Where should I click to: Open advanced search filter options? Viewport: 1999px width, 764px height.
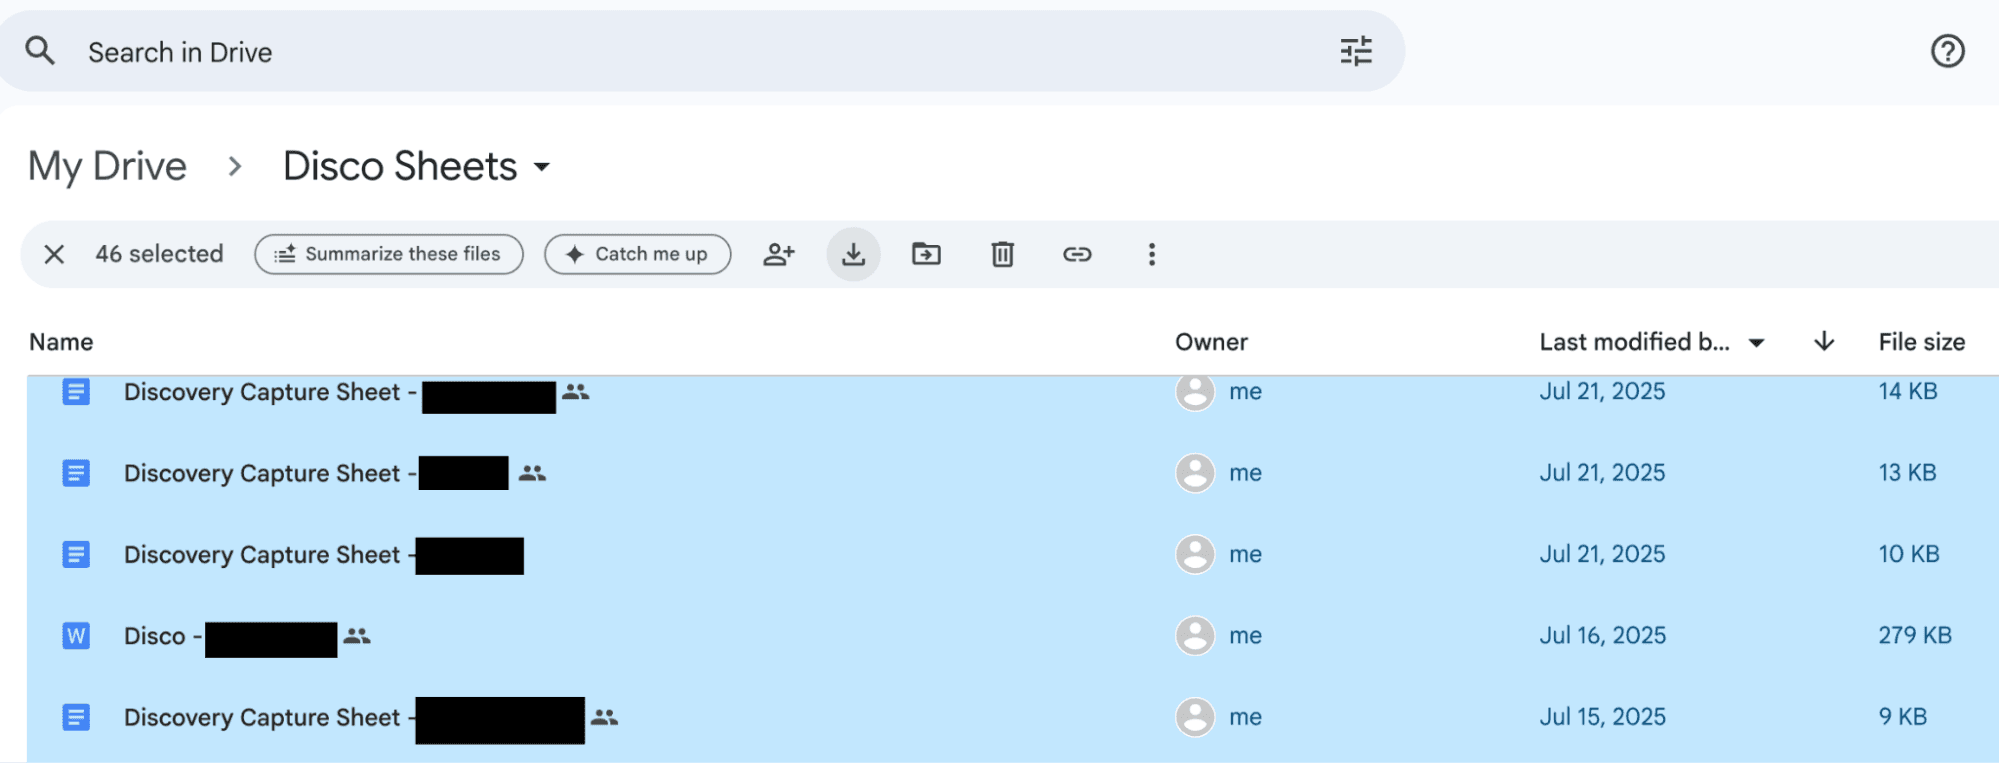coord(1355,51)
